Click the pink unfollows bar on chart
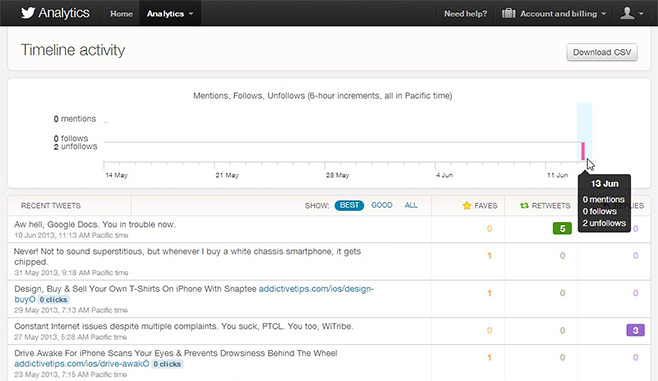Image resolution: width=658 pixels, height=381 pixels. pos(583,151)
